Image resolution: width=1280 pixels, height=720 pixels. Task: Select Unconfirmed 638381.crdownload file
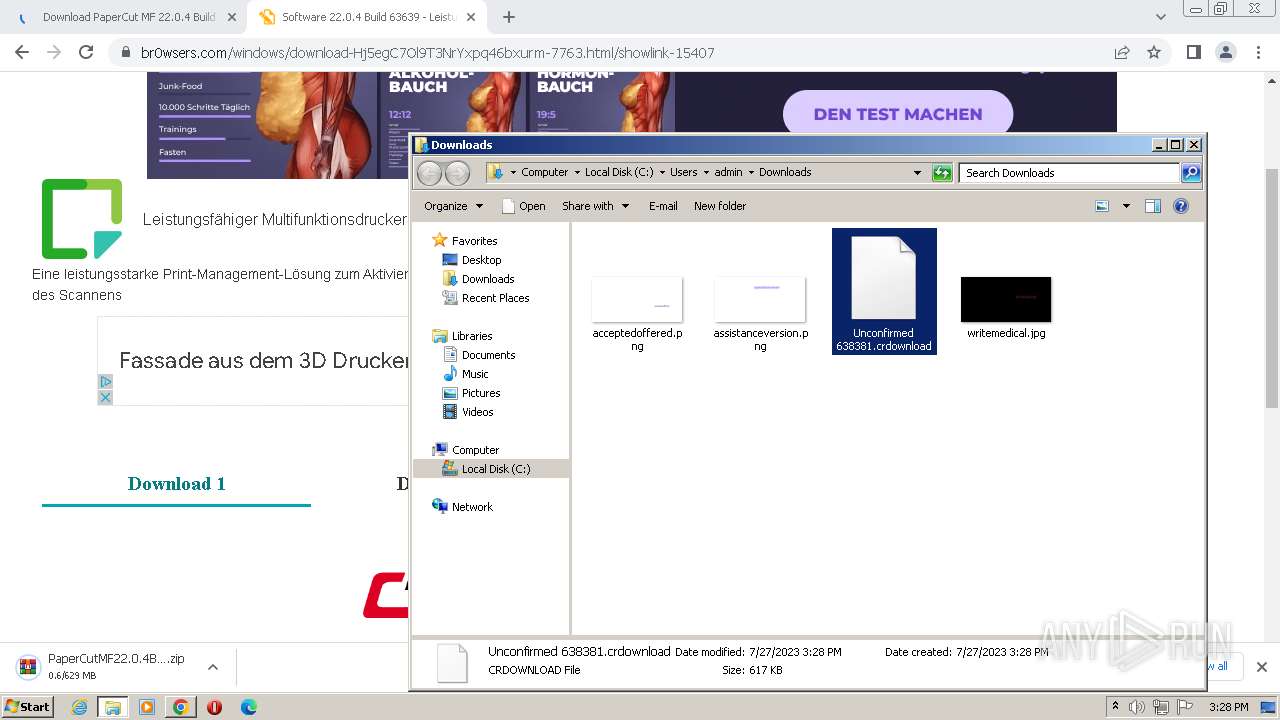(x=884, y=291)
